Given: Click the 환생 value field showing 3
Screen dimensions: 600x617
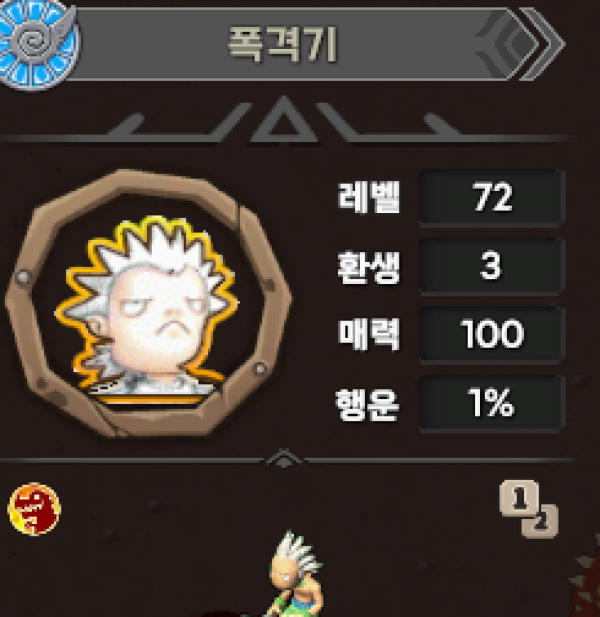Looking at the screenshot, I should (492, 266).
